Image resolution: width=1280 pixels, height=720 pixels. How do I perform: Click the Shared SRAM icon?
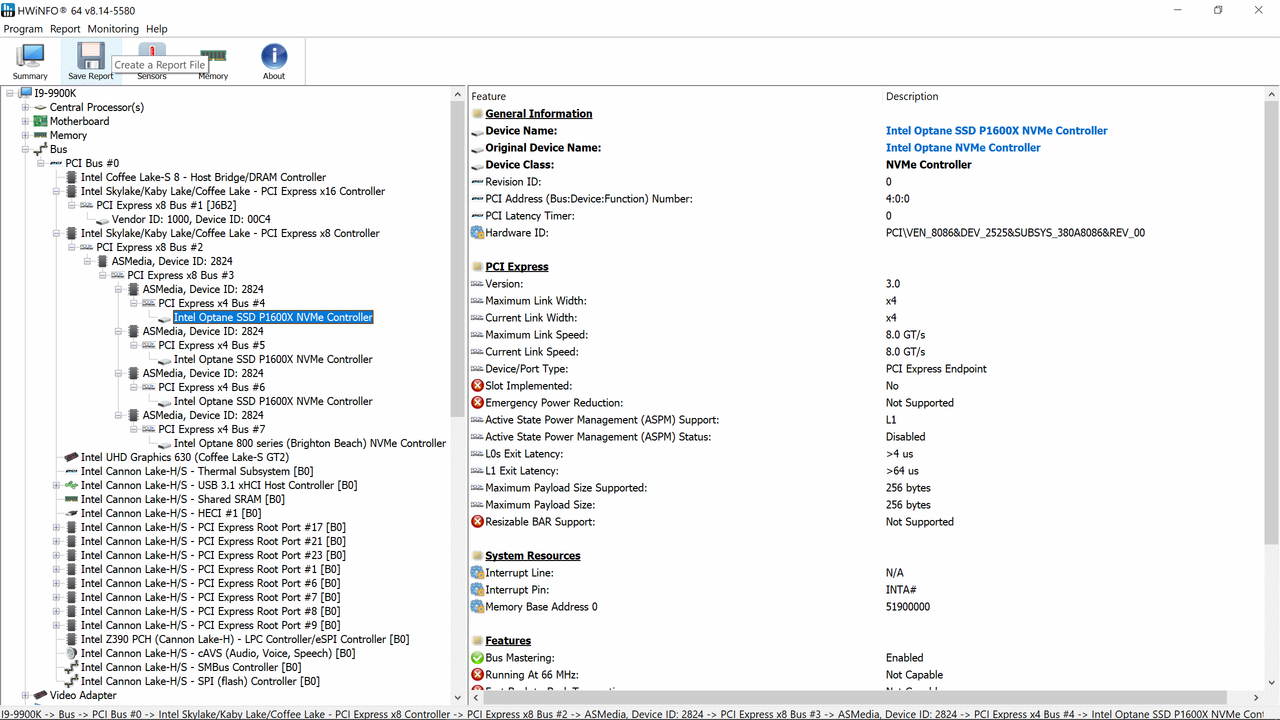pos(71,499)
